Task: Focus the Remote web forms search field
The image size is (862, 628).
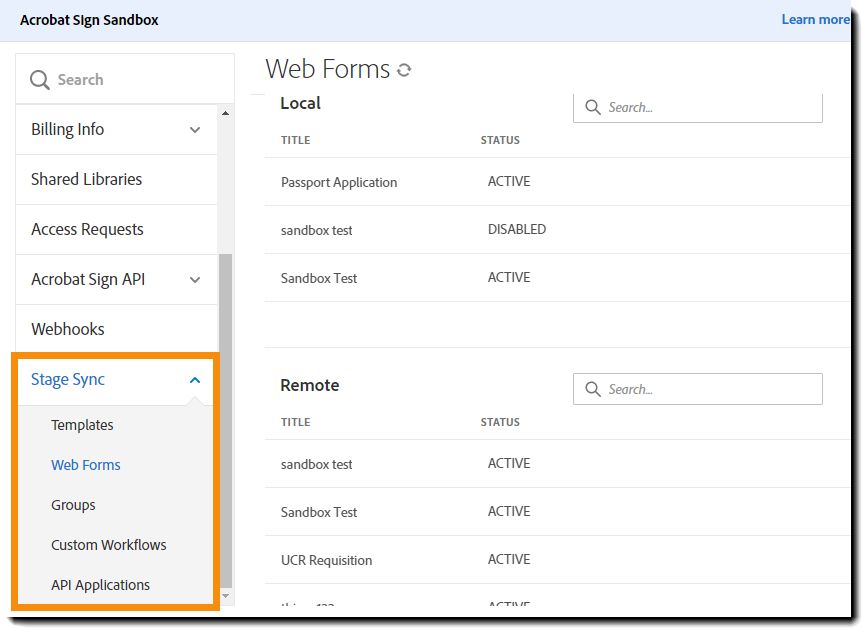Action: point(698,389)
